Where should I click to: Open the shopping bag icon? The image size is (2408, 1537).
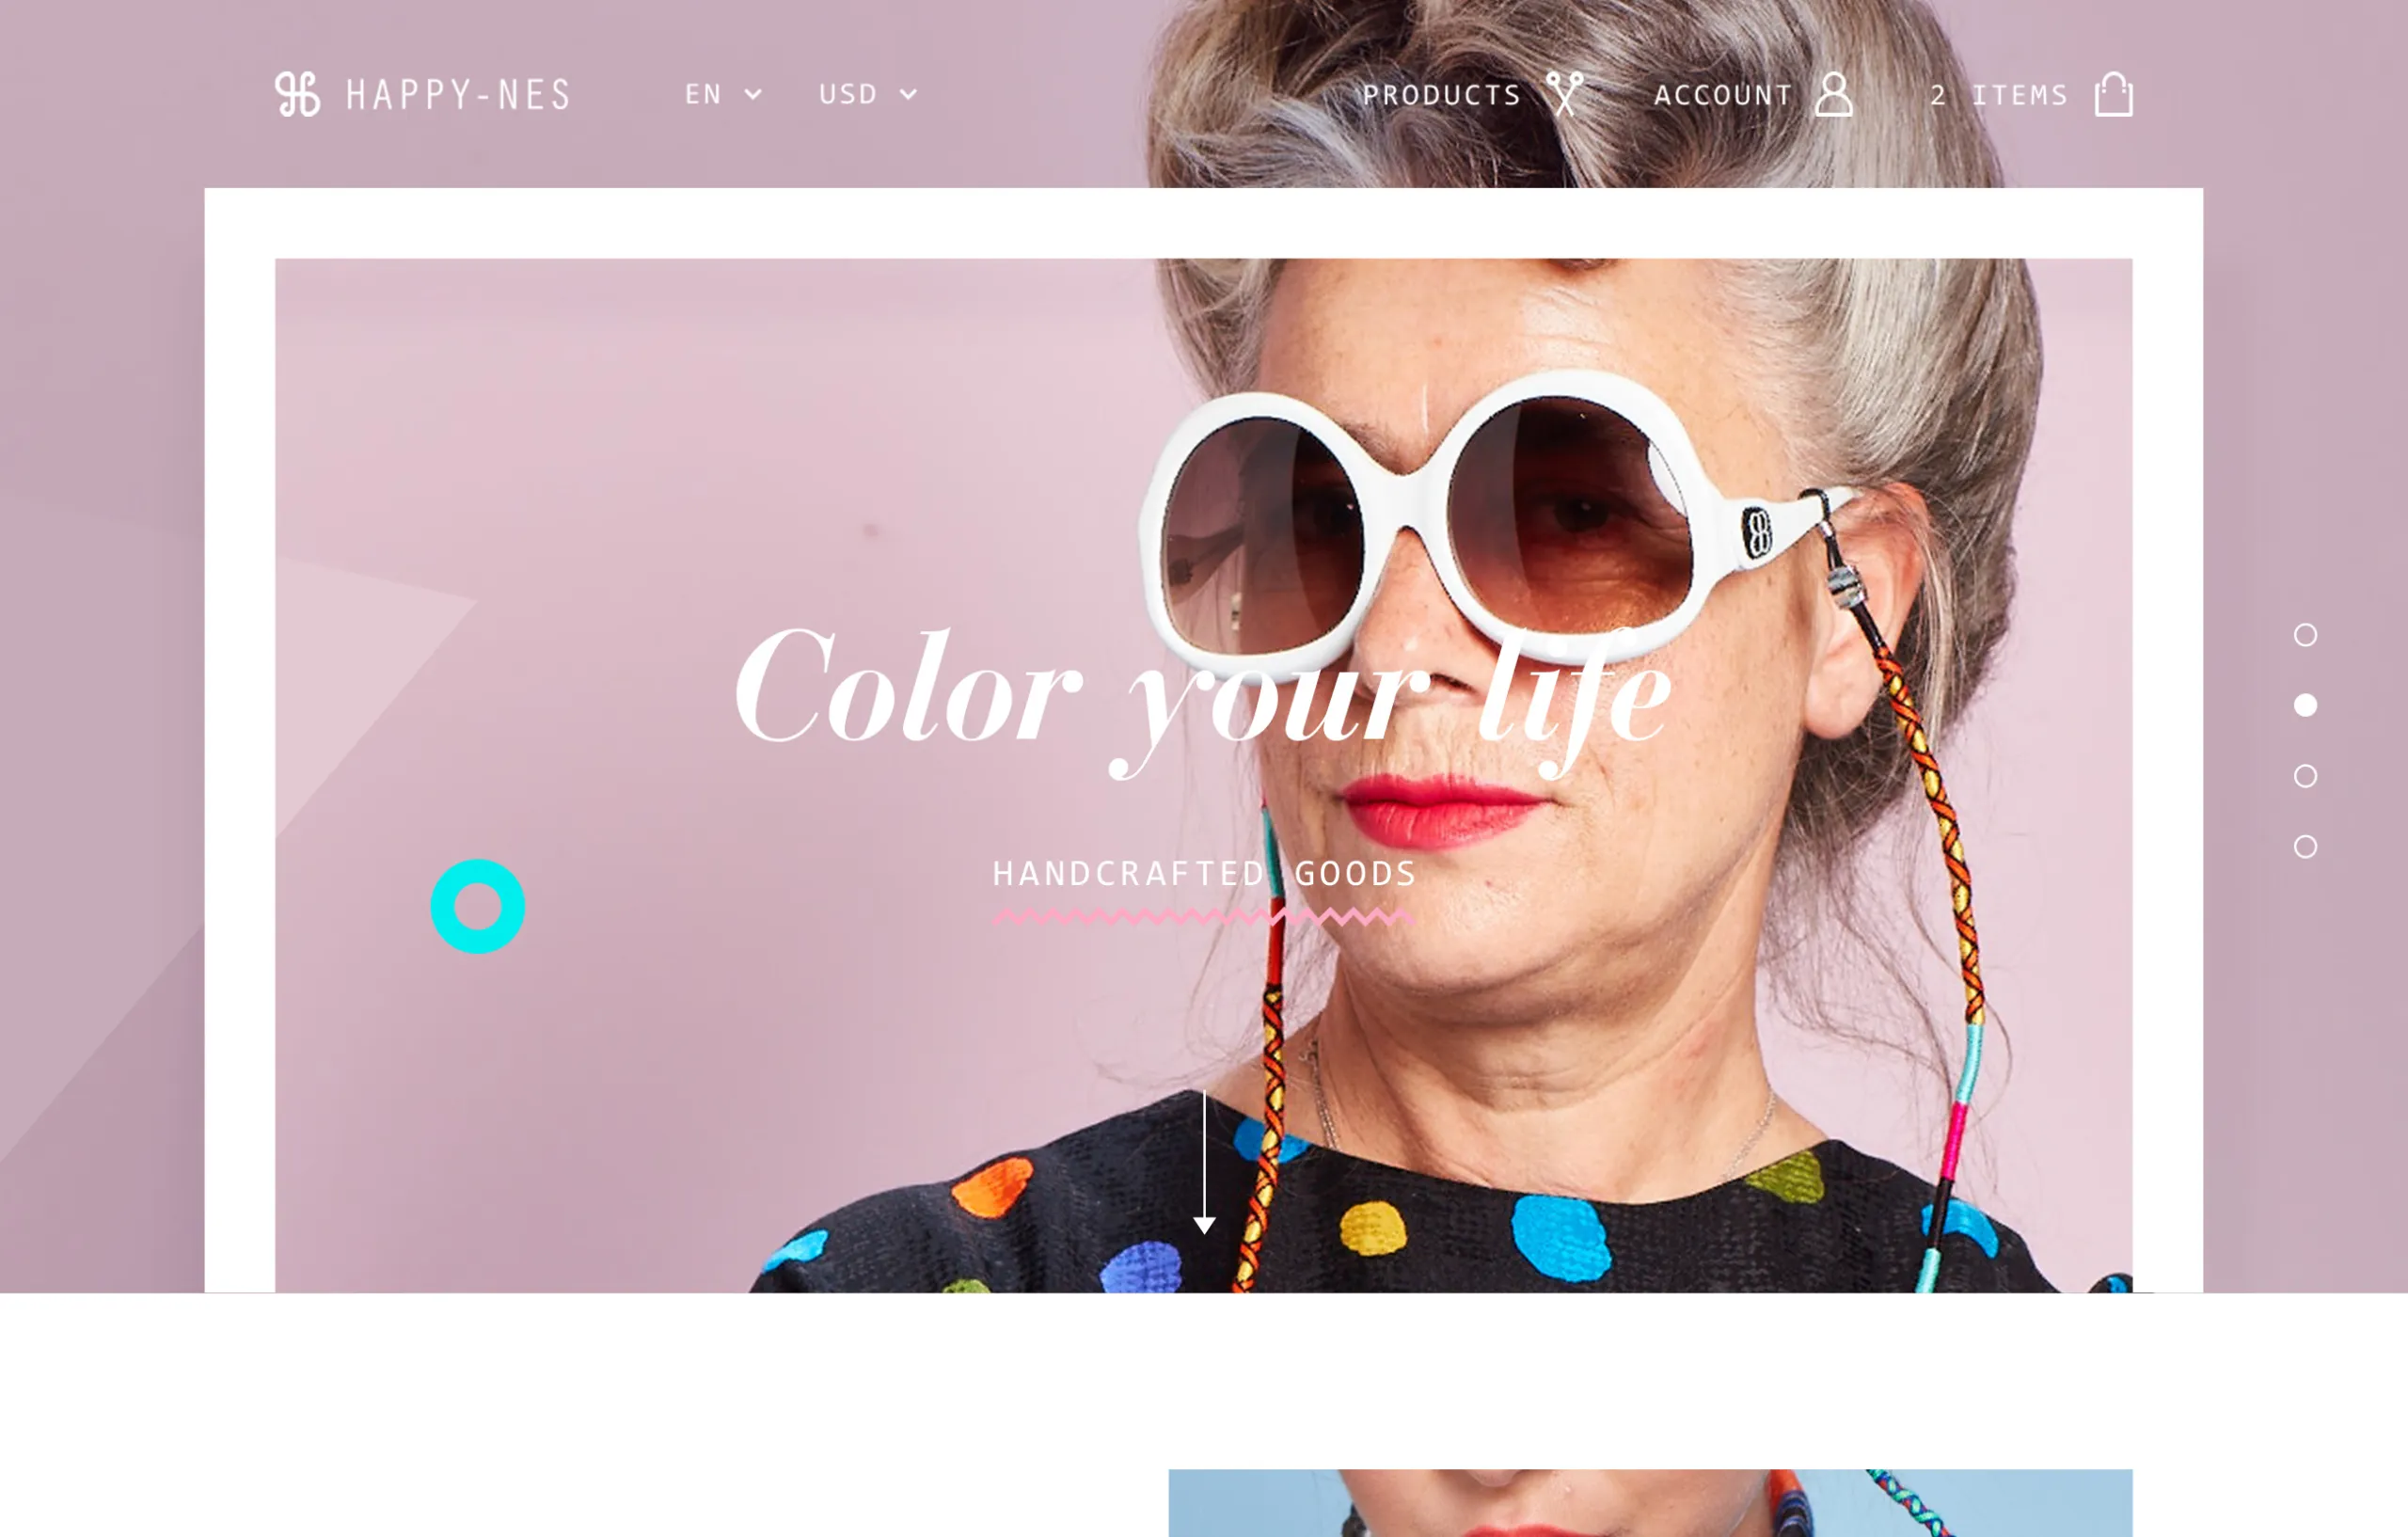pos(2114,94)
